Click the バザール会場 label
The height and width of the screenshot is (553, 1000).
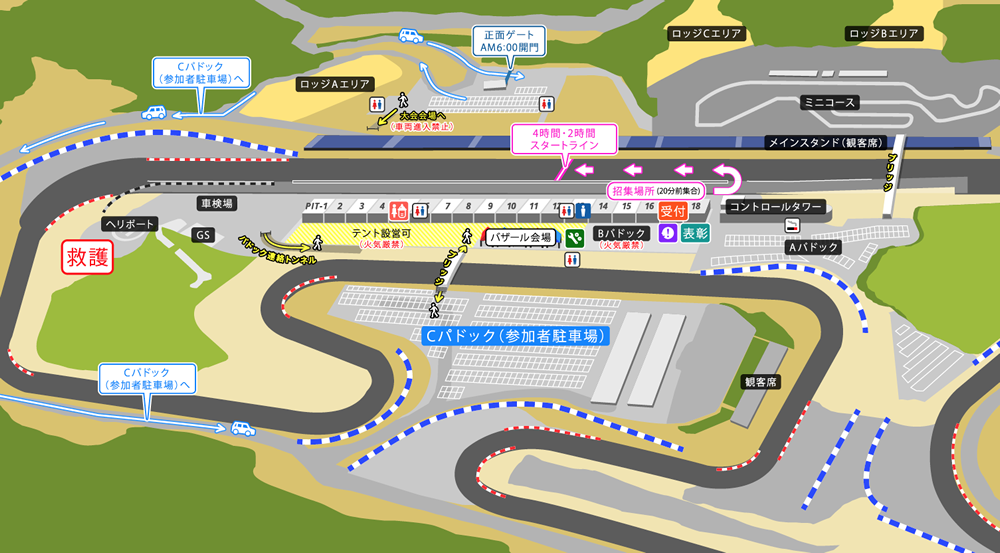[x=520, y=238]
